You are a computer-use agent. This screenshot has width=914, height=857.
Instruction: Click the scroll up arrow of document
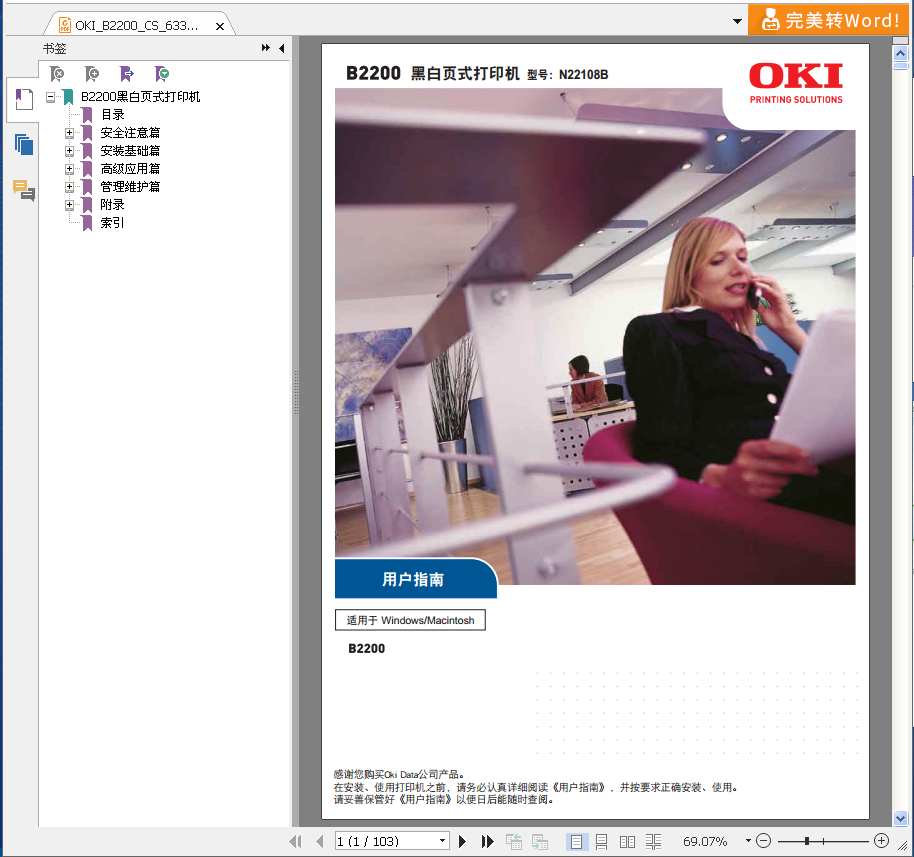click(x=900, y=54)
